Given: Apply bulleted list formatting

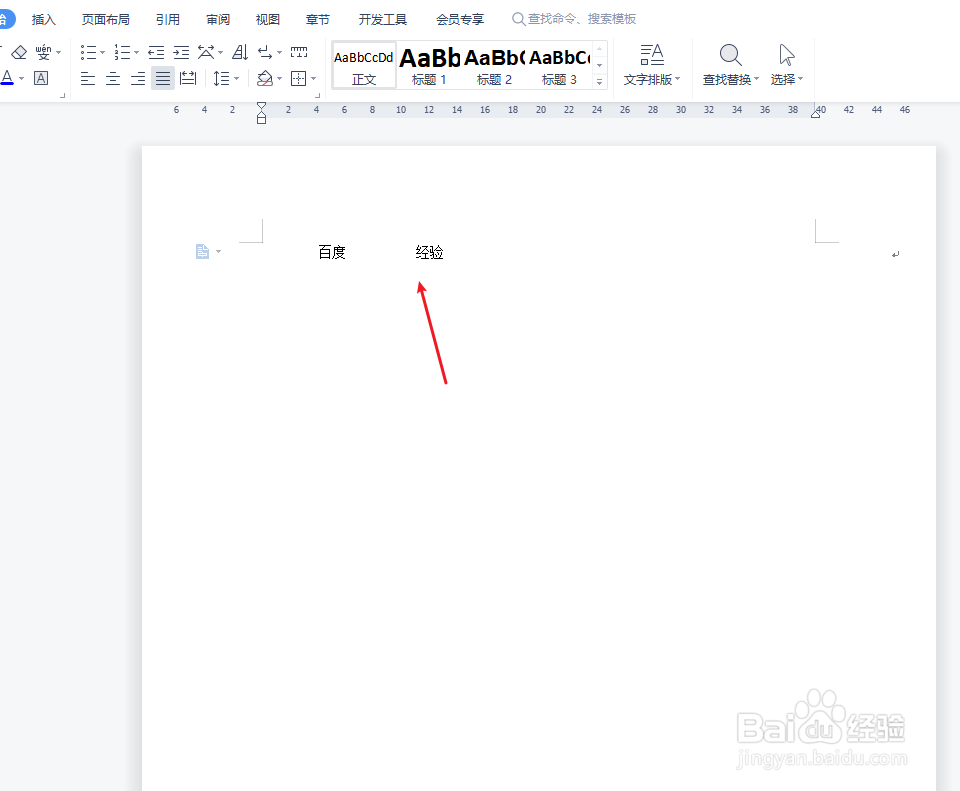Looking at the screenshot, I should click(x=88, y=53).
